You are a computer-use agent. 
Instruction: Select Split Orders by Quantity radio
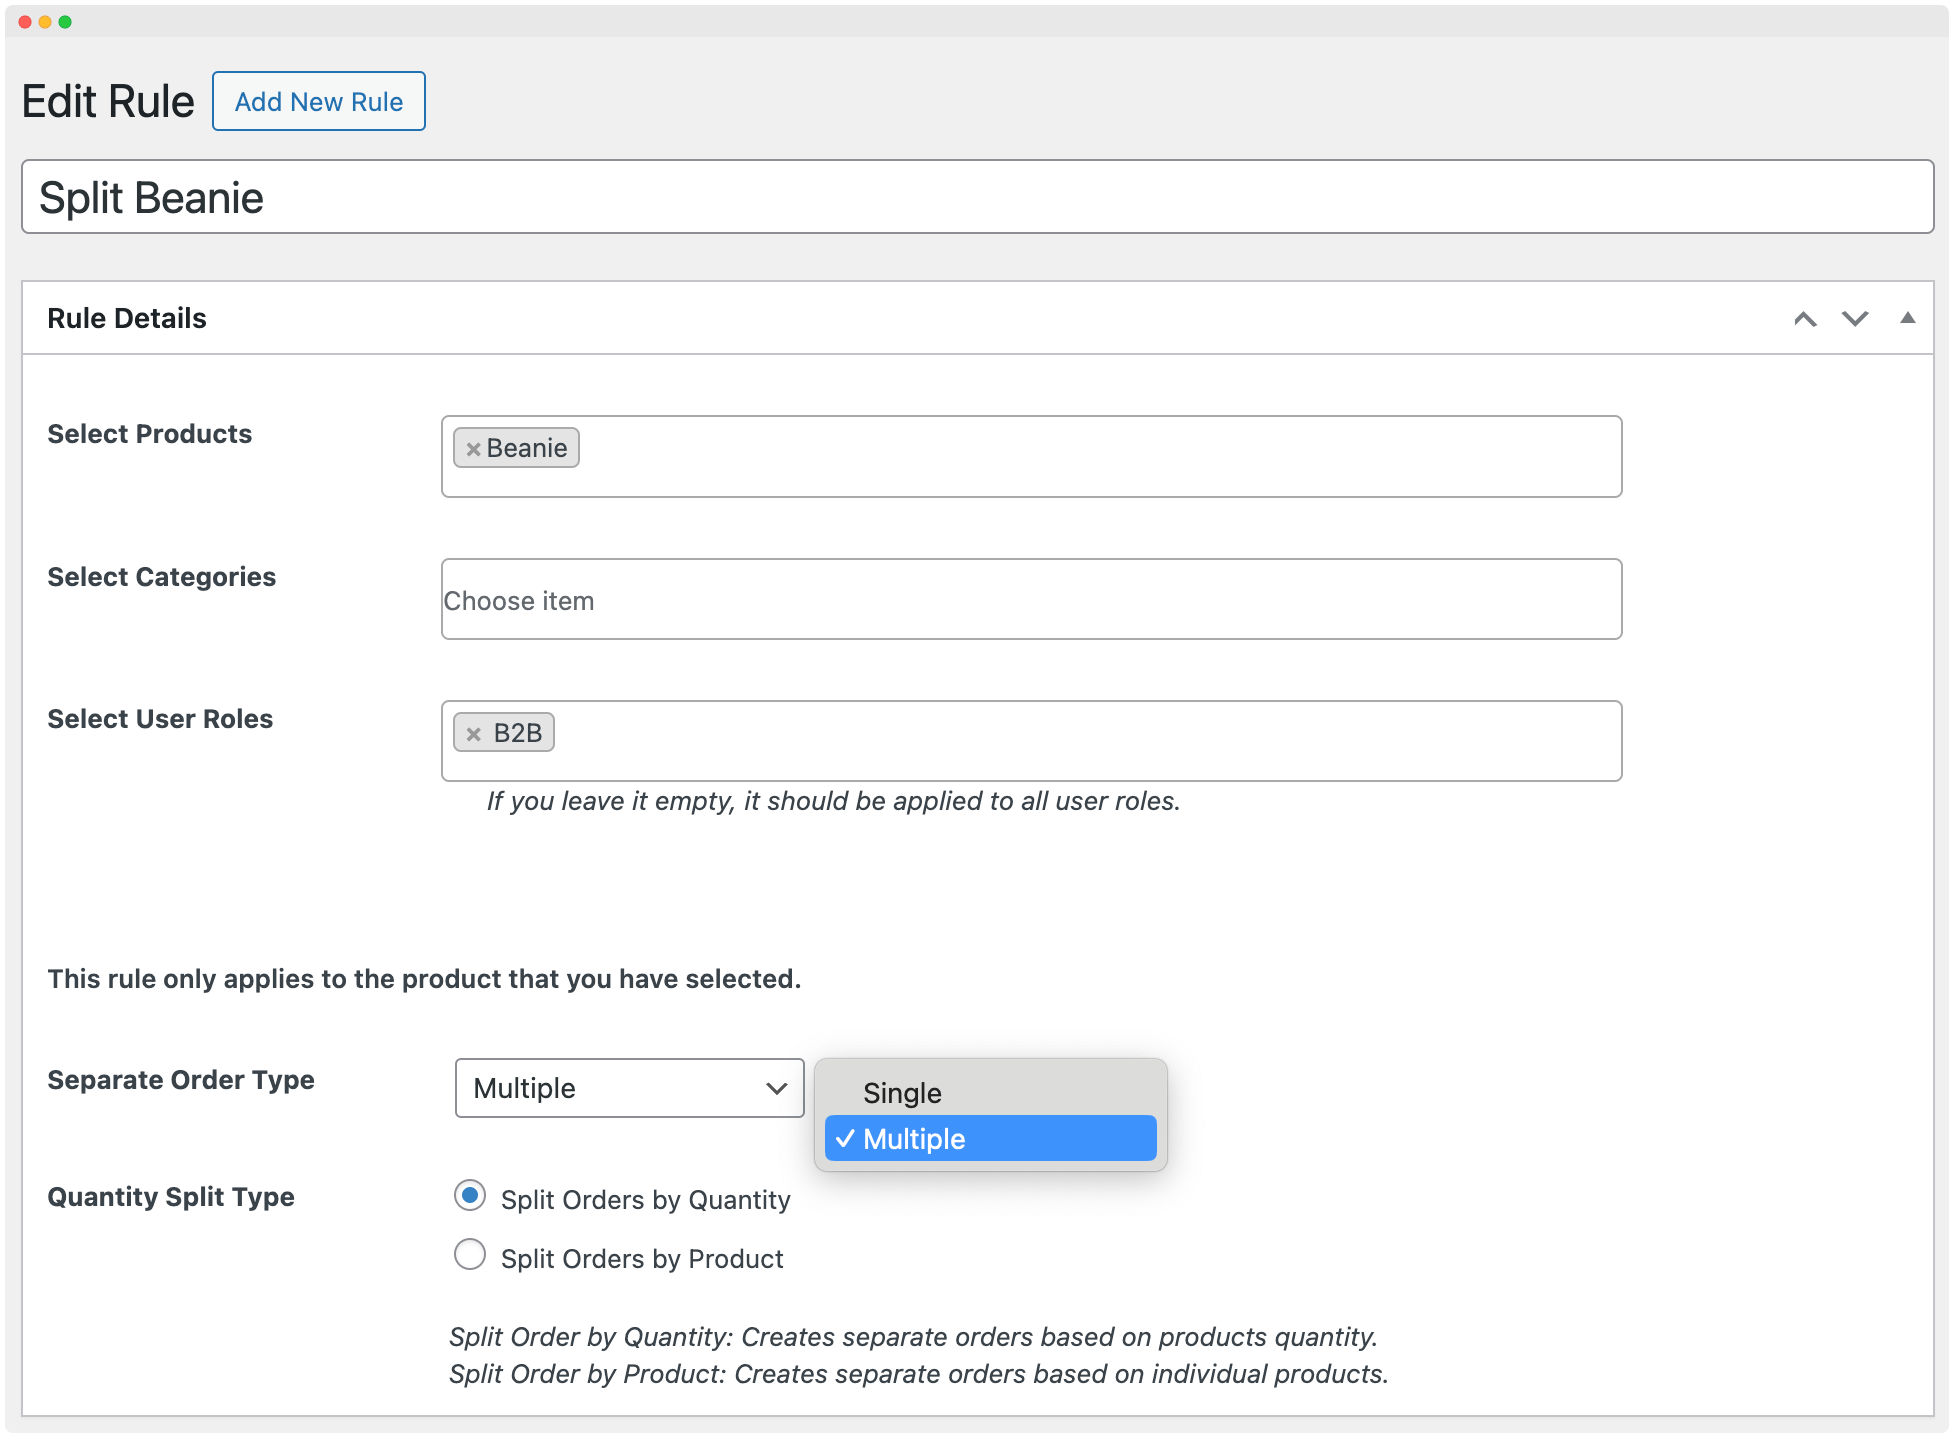pos(469,1196)
